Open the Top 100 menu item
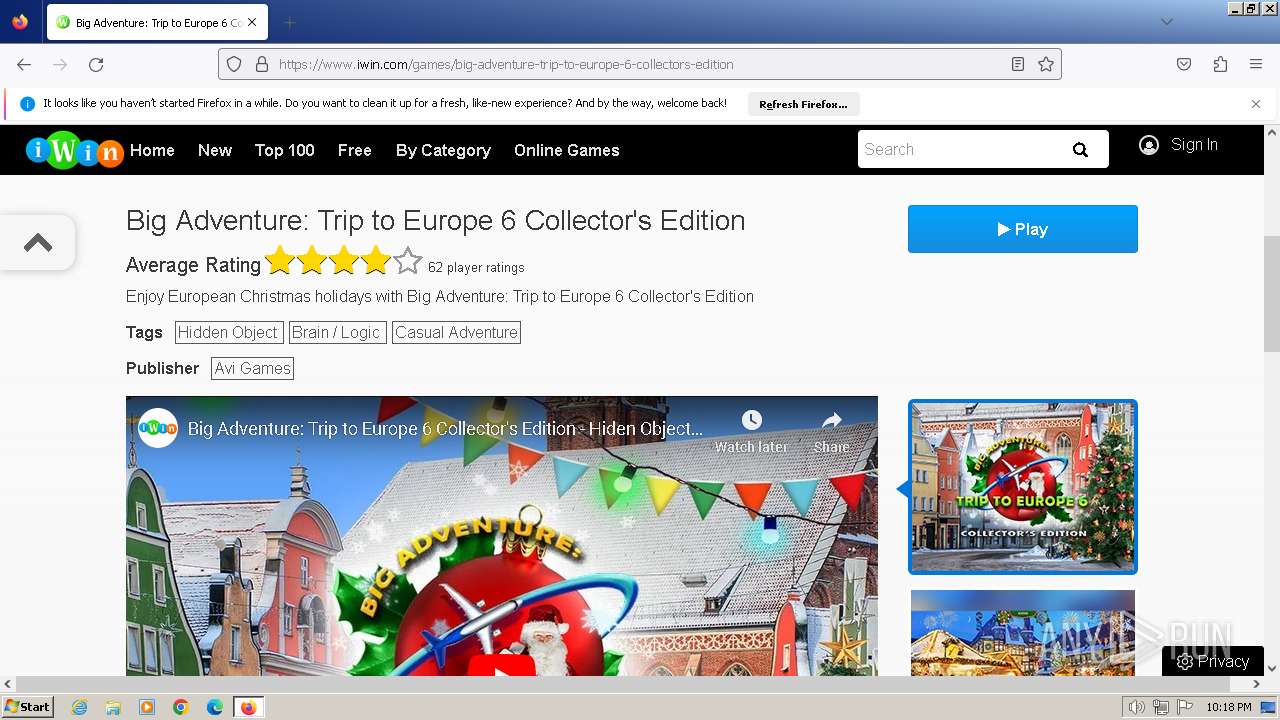The image size is (1280, 720). [284, 150]
